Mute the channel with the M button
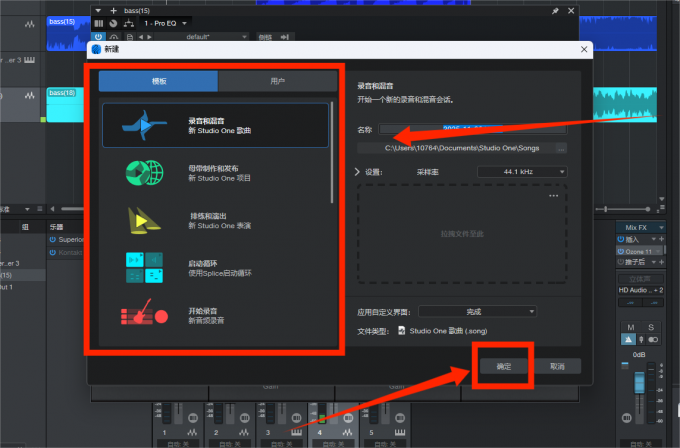The width and height of the screenshot is (680, 448). 630,328
